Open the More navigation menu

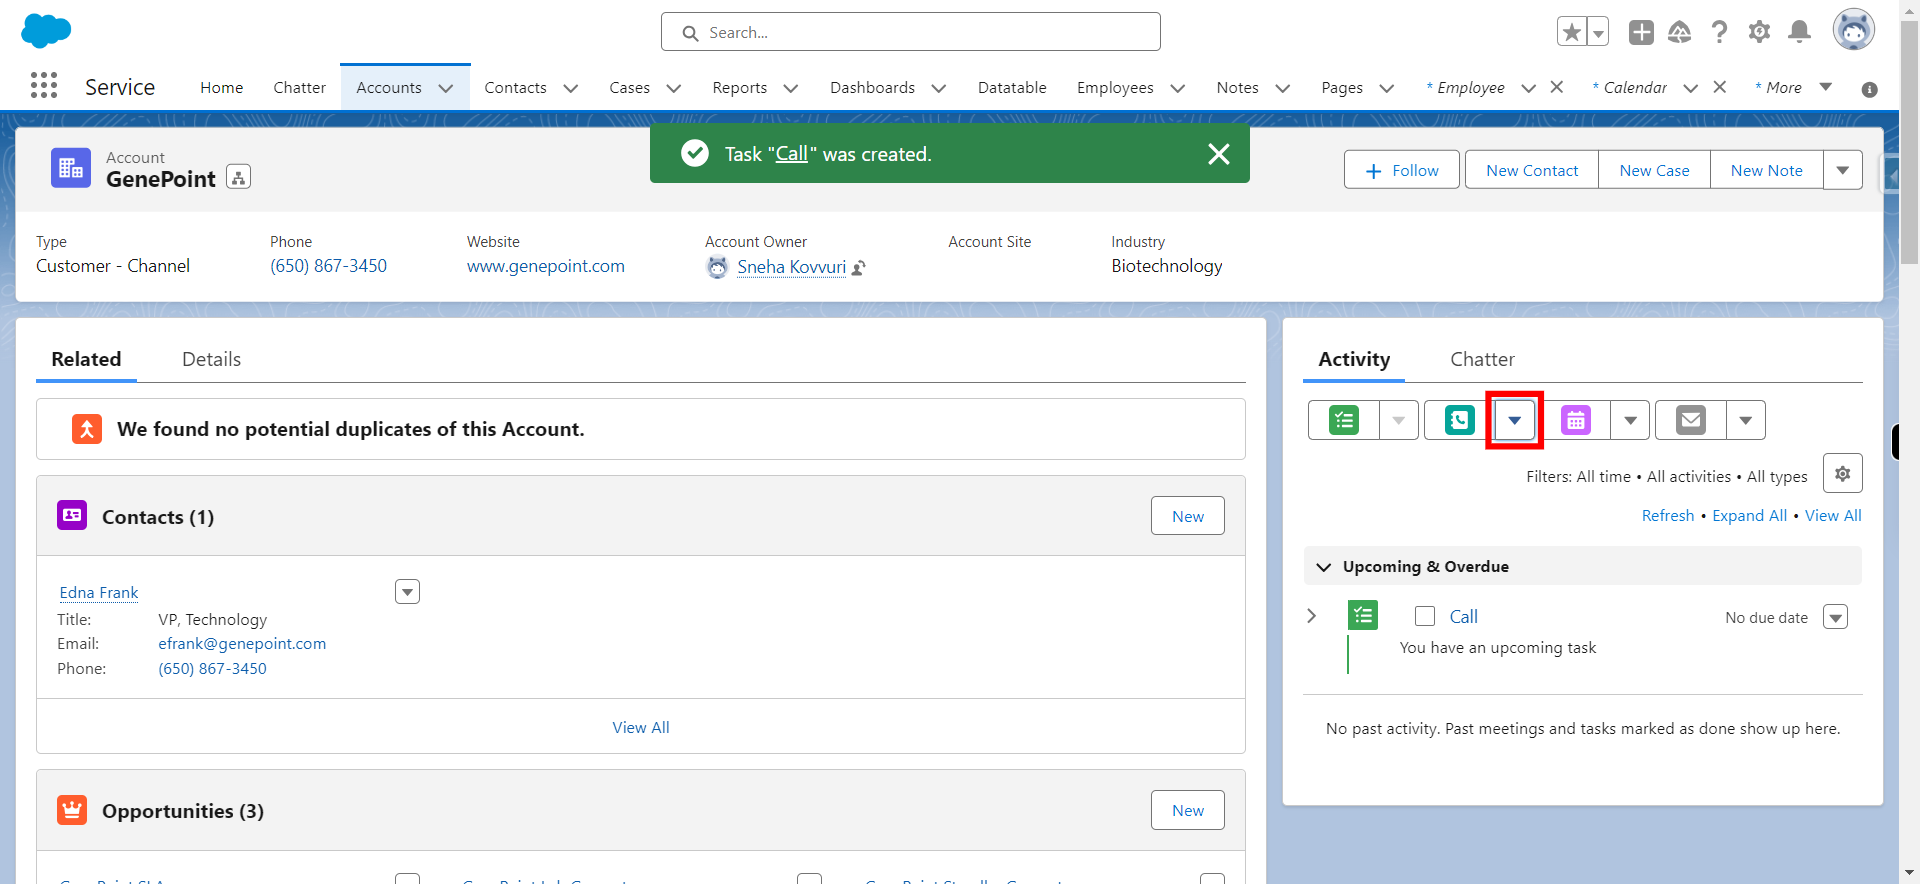click(1794, 87)
